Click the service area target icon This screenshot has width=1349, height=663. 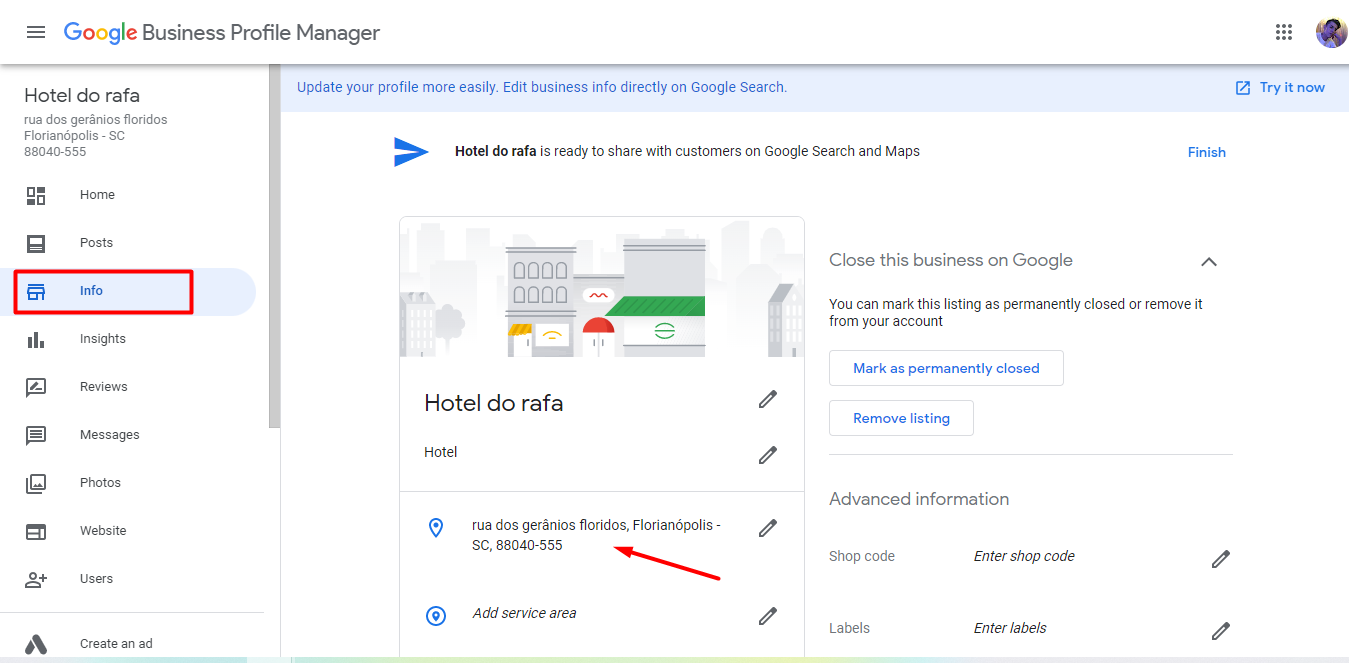point(436,616)
